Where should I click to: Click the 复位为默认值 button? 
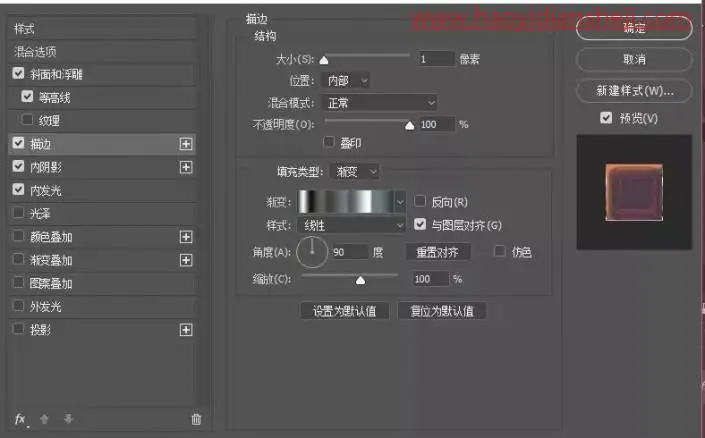[442, 311]
